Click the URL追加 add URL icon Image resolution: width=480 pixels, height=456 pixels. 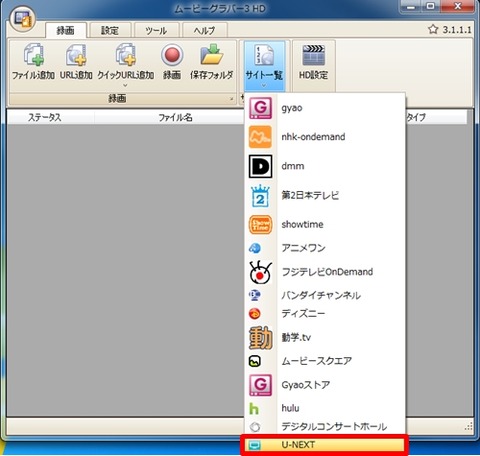coord(76,55)
